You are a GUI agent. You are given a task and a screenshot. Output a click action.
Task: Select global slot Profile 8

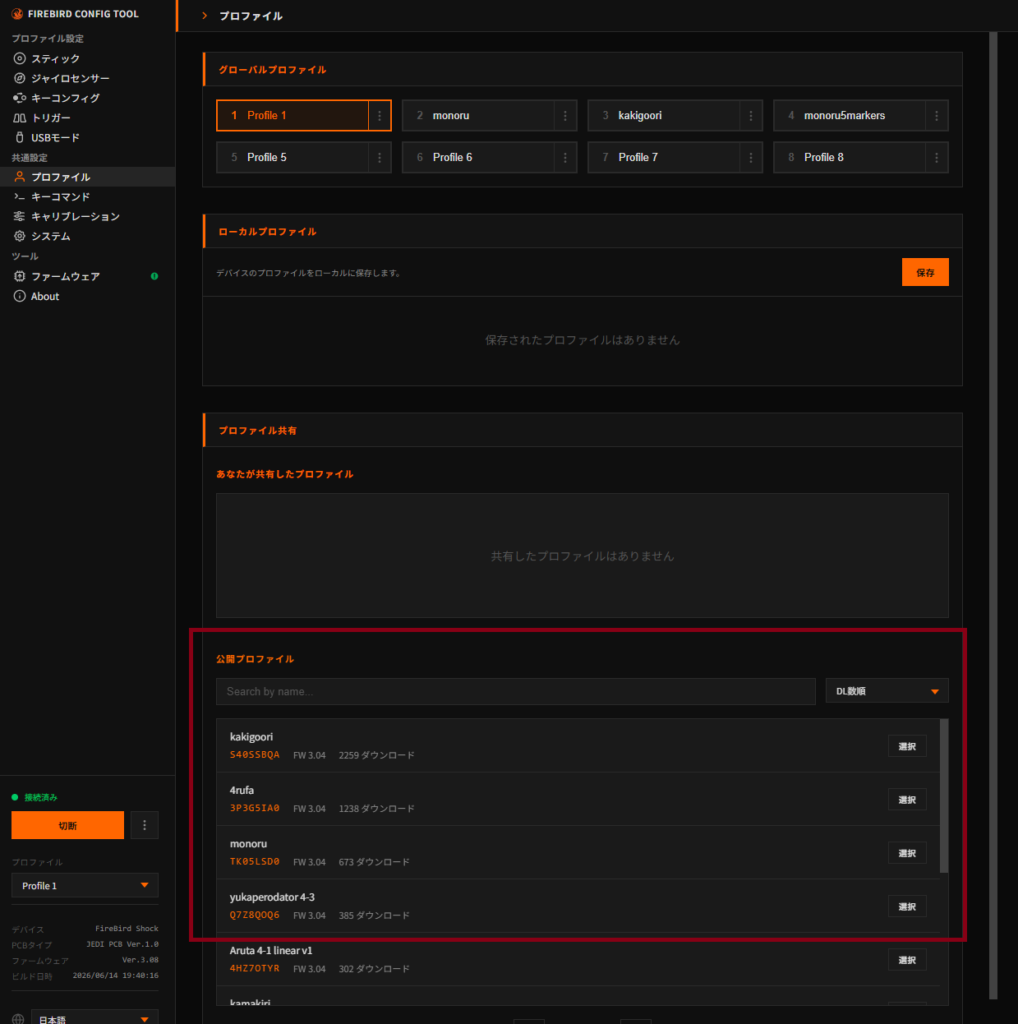[x=850, y=157]
